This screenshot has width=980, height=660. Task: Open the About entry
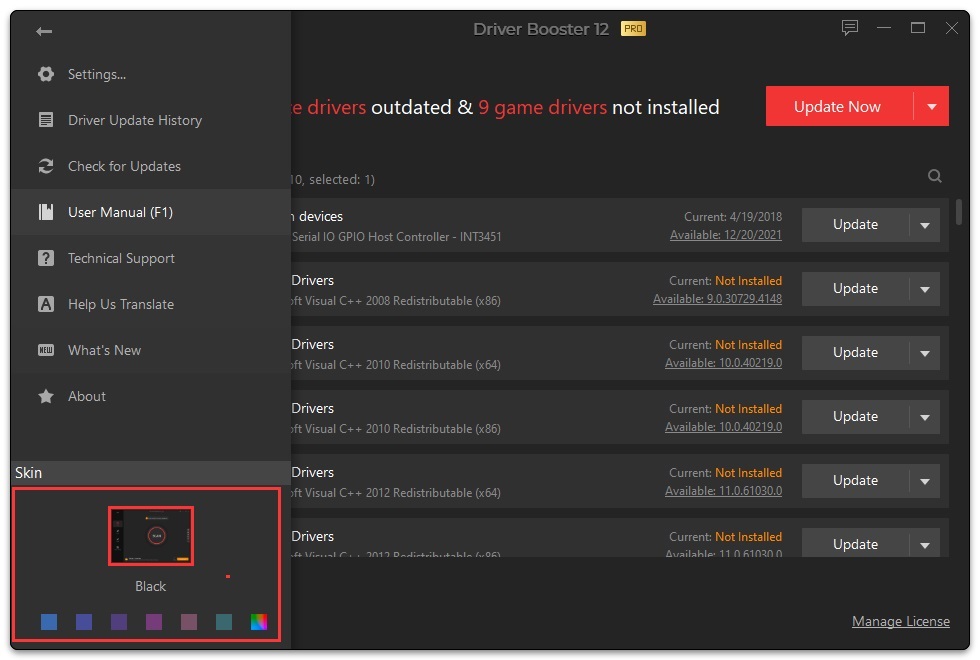151,396
